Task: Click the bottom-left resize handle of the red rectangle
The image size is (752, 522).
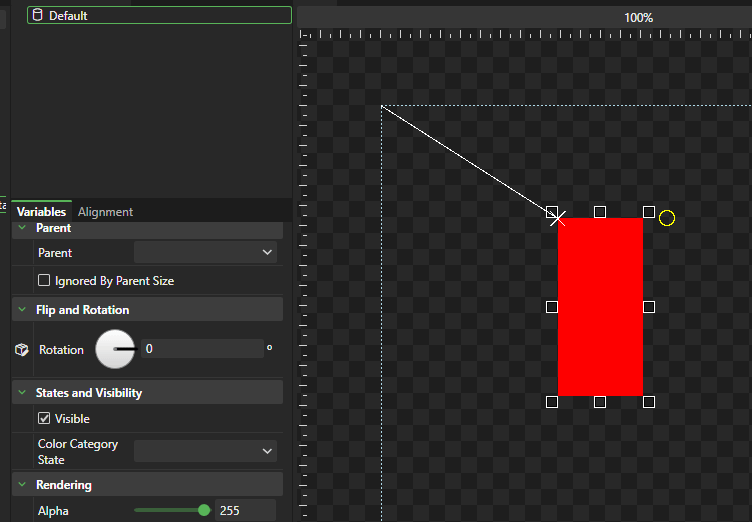Action: pos(552,402)
